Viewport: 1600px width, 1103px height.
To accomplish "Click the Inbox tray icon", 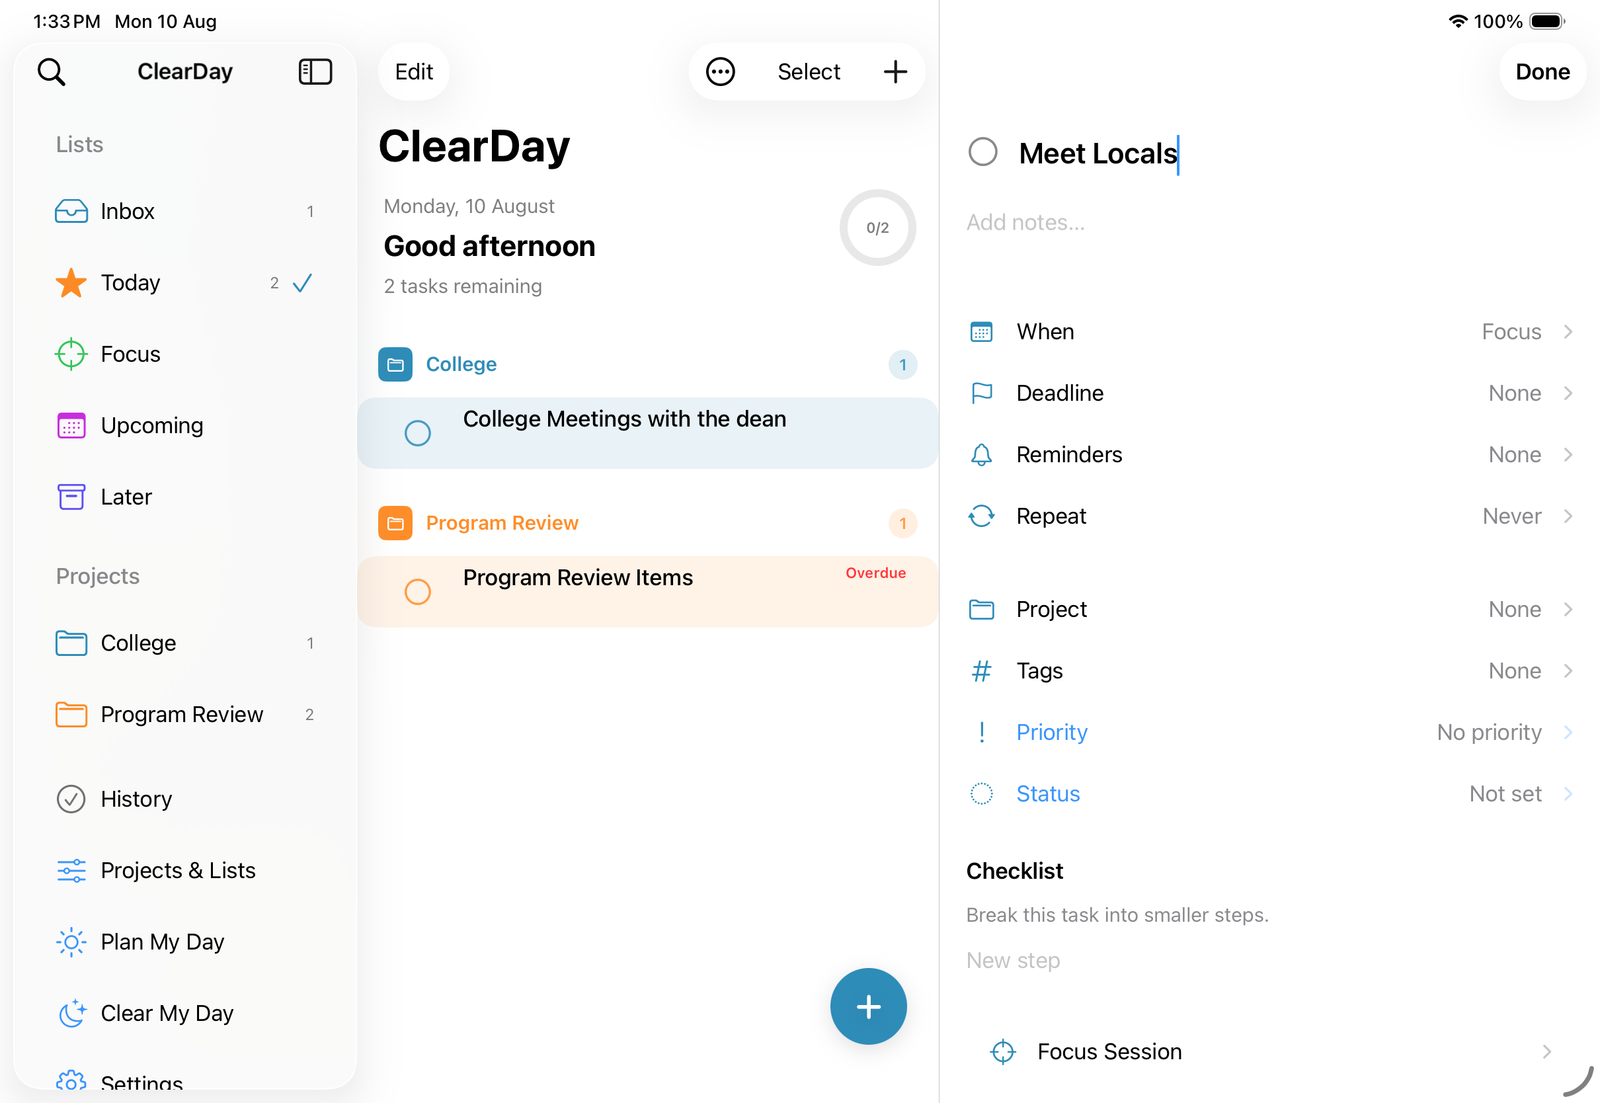I will pyautogui.click(x=71, y=211).
